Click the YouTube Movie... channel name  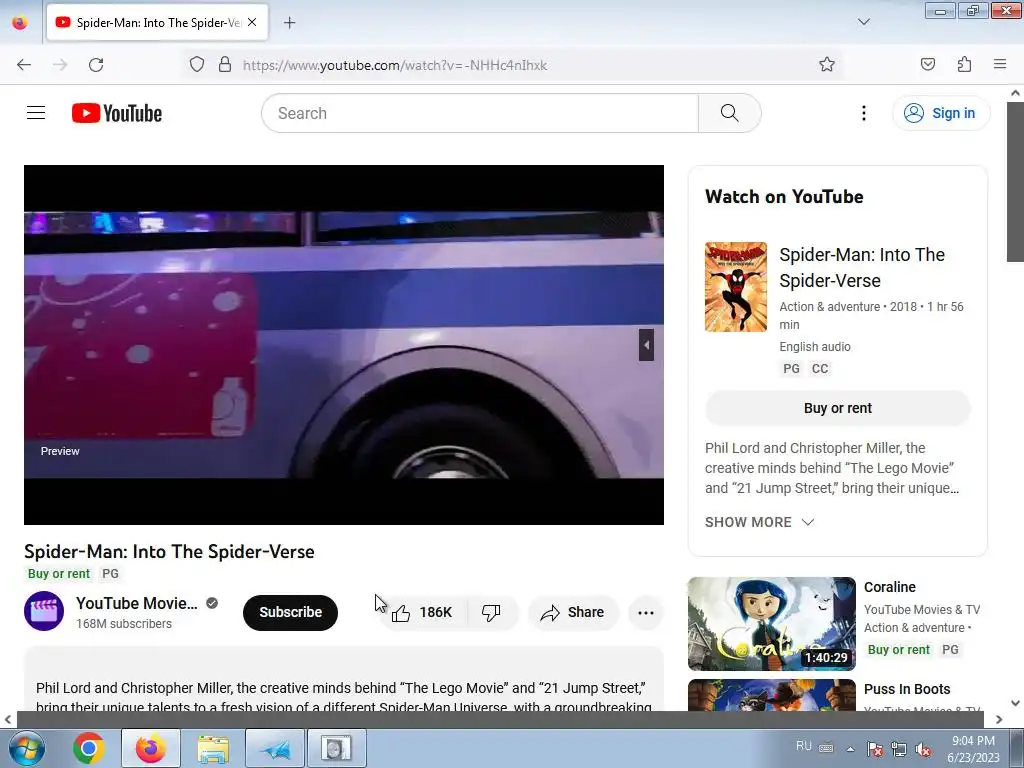[x=136, y=603]
